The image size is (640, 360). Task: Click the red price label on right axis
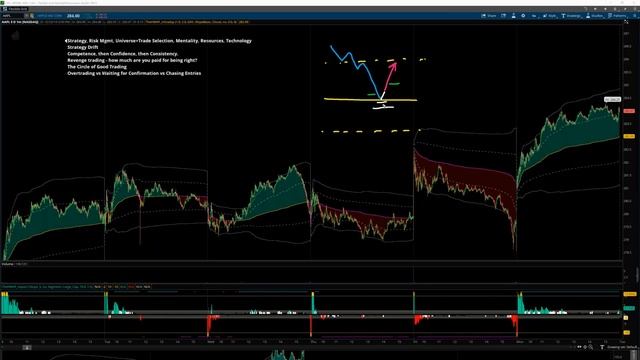(629, 111)
